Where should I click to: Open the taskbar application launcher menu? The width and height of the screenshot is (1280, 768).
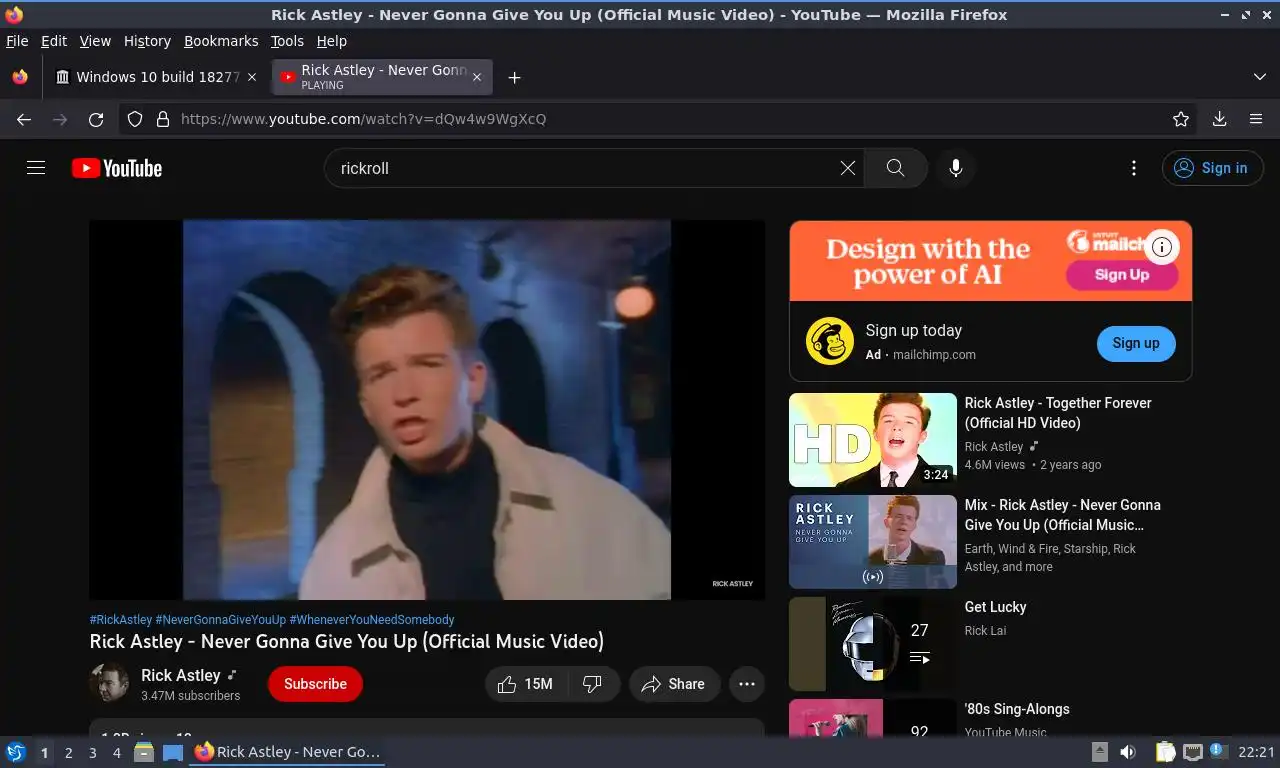(15, 752)
